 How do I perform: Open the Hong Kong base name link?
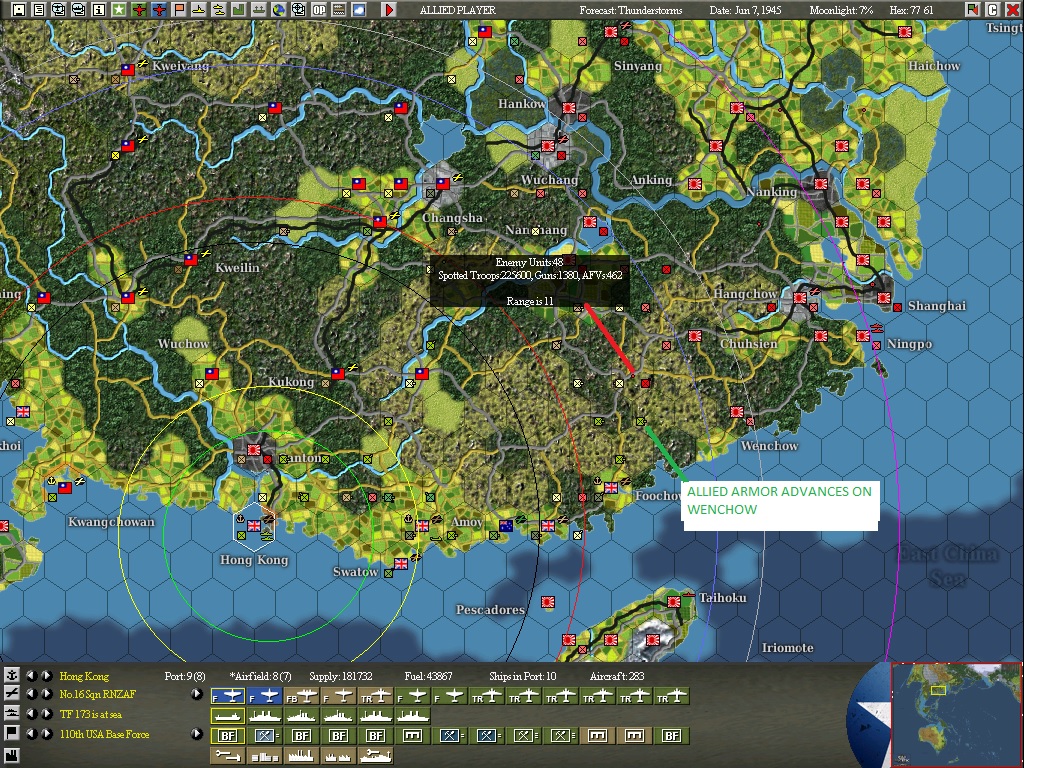84,676
